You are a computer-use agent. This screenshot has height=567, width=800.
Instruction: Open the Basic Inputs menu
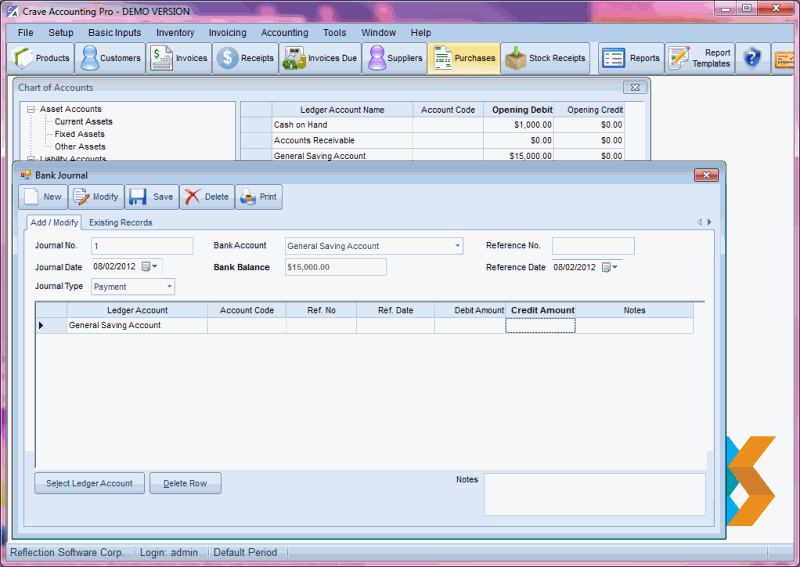tap(114, 33)
